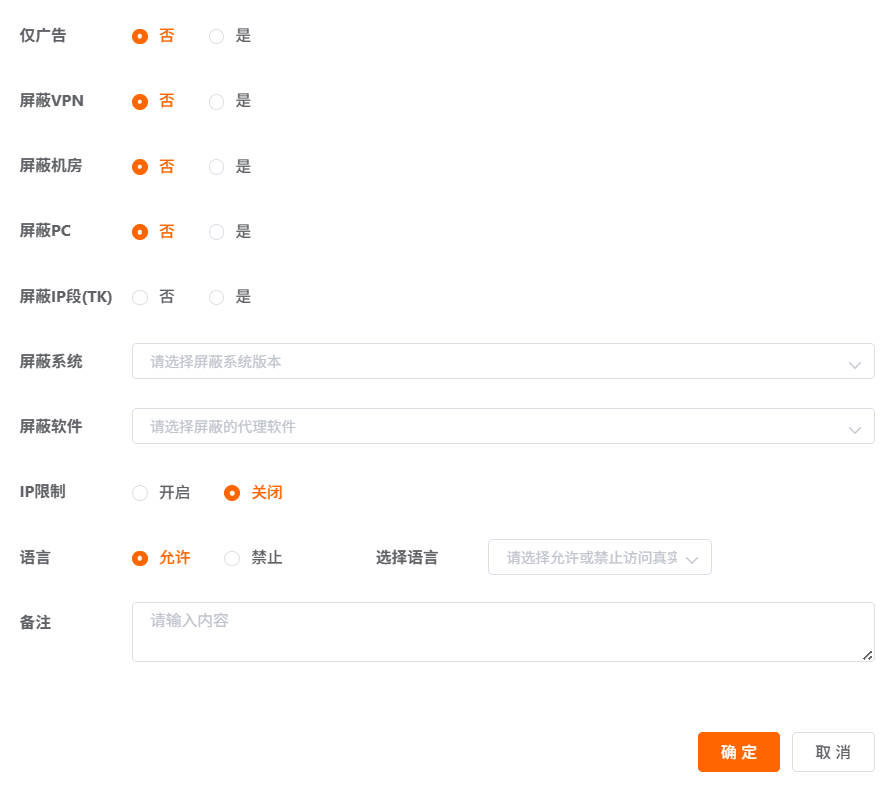
Task: Expand the 屏蔽软件 dropdown chevron
Action: 855,427
